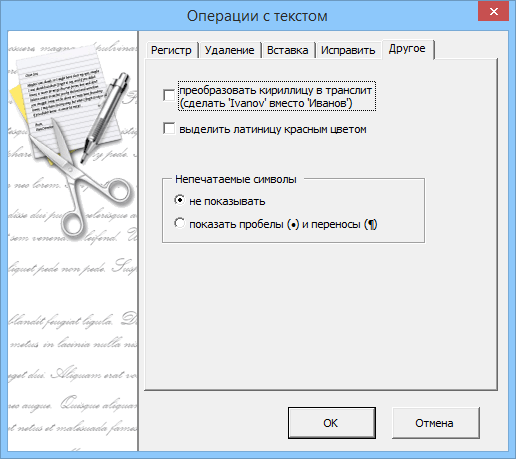This screenshot has height=459, width=516.
Task: Open the Удаление tab
Action: [229, 50]
